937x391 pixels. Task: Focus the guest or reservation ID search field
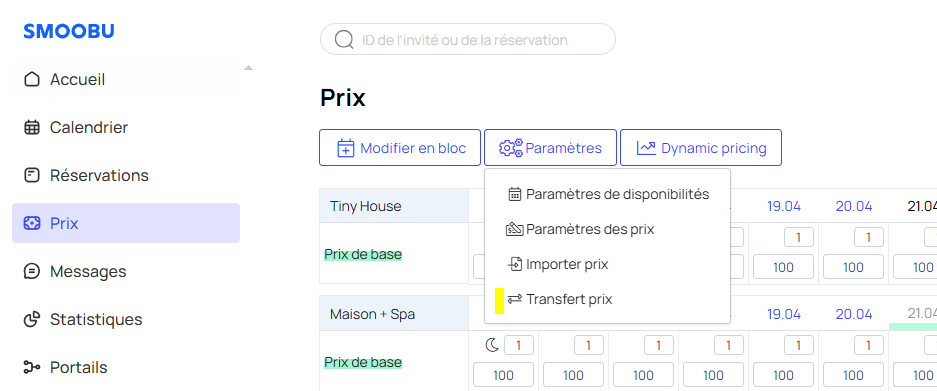point(468,39)
